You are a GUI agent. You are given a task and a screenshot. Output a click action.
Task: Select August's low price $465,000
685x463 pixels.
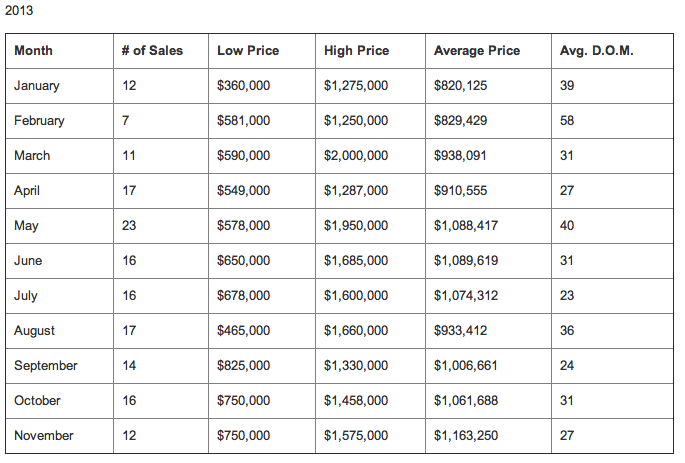click(x=243, y=331)
